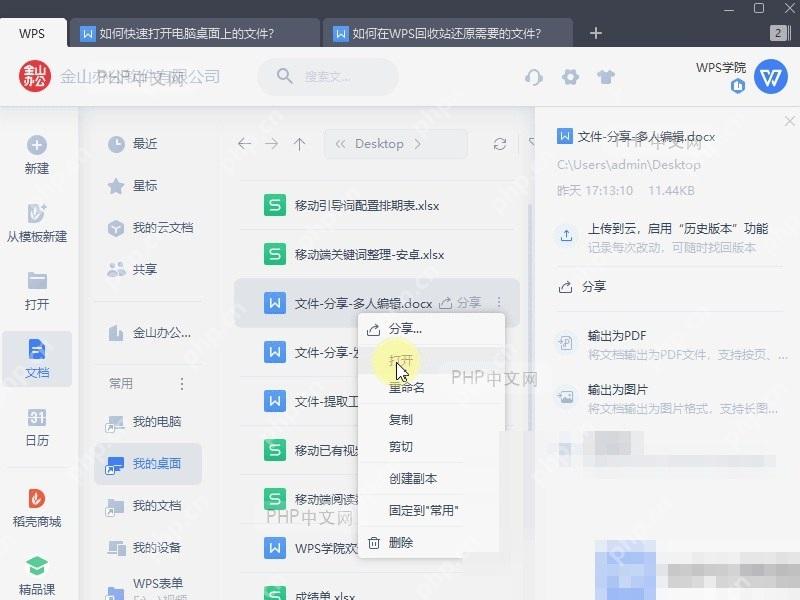The image size is (800, 600).
Task: Choose 打开 in the context menu
Action: 431,360
